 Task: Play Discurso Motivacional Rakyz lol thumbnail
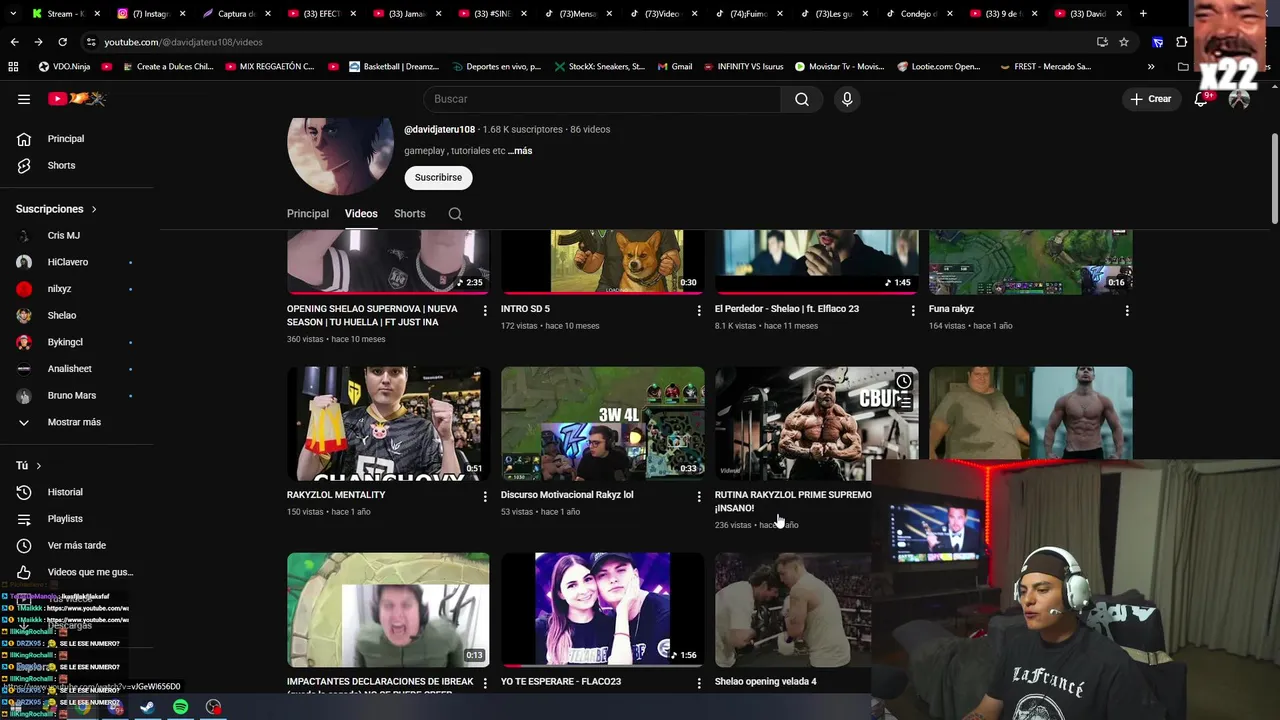(602, 423)
